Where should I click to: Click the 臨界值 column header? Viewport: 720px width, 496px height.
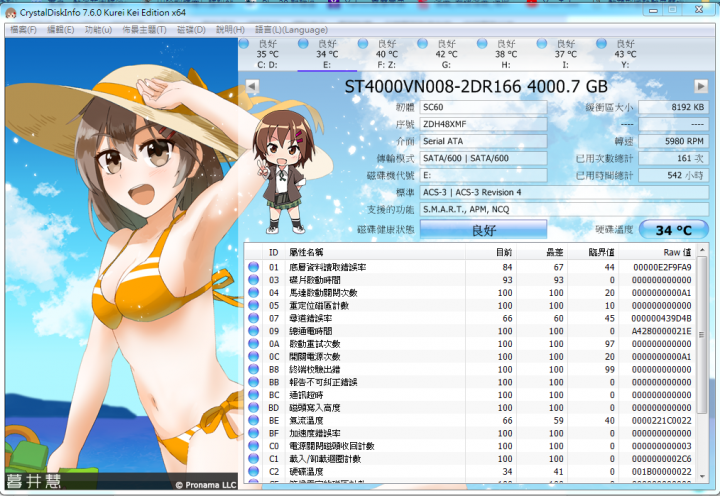(x=593, y=252)
